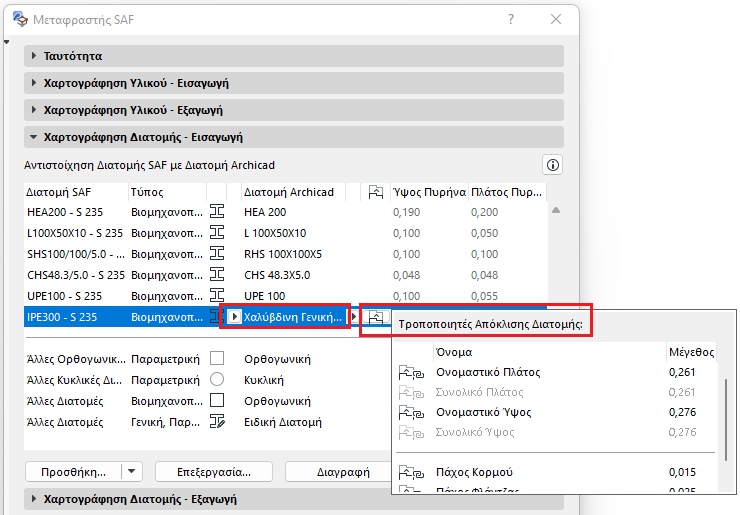
Task: Click the RHS 100X100X5 profile cell
Action: click(283, 254)
